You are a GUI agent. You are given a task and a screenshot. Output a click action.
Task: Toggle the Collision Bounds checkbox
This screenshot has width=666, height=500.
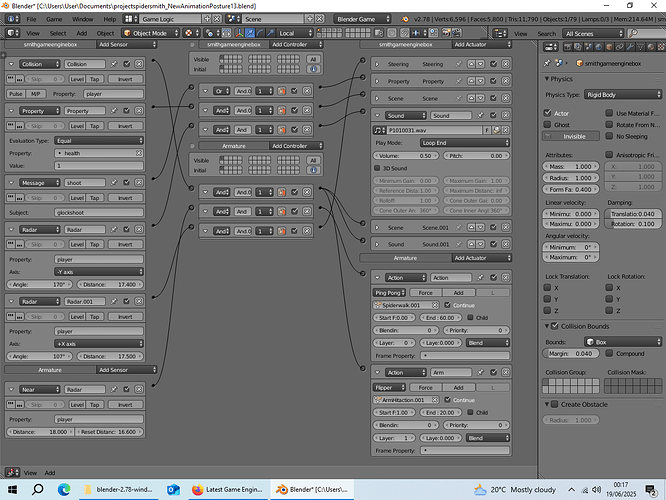click(x=555, y=326)
